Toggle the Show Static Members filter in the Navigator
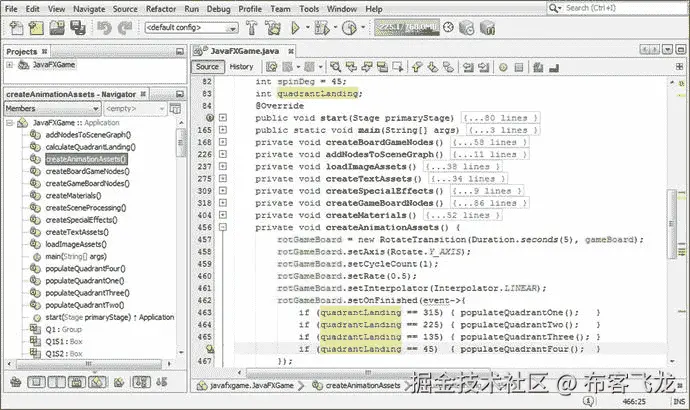Viewport: 690px width, 410px height. 56,382
